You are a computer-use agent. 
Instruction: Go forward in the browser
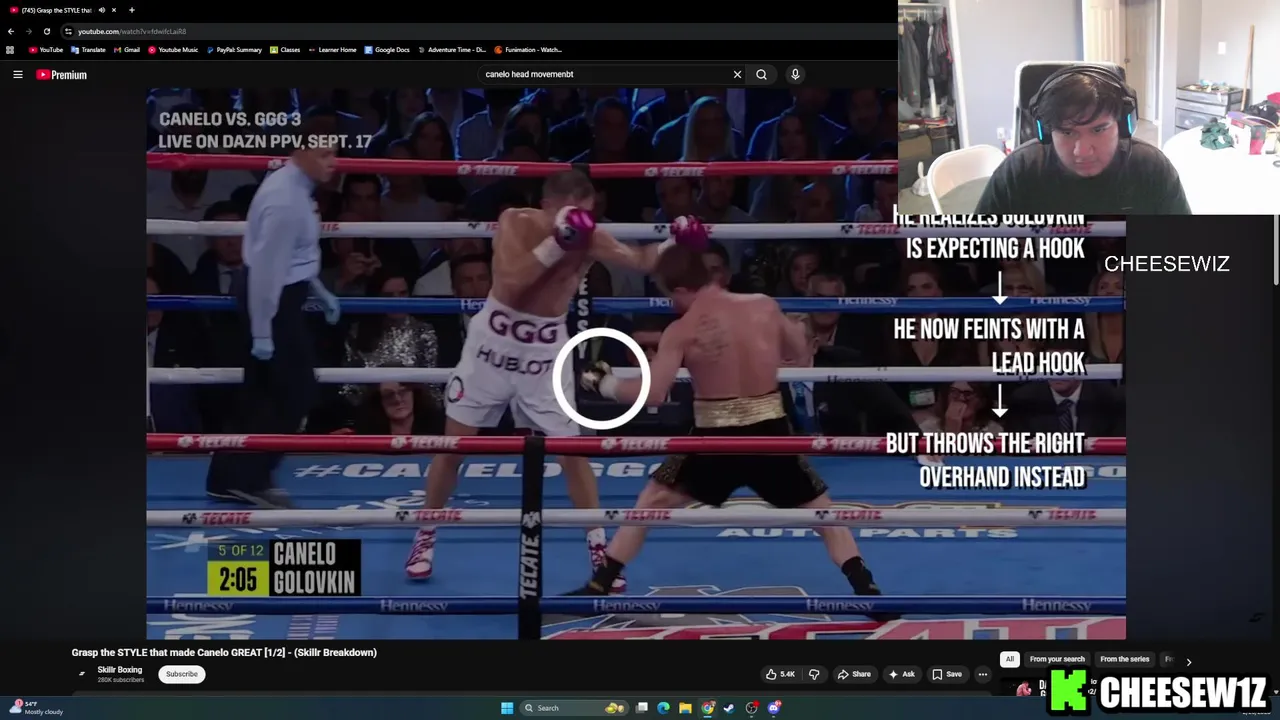pyautogui.click(x=28, y=31)
